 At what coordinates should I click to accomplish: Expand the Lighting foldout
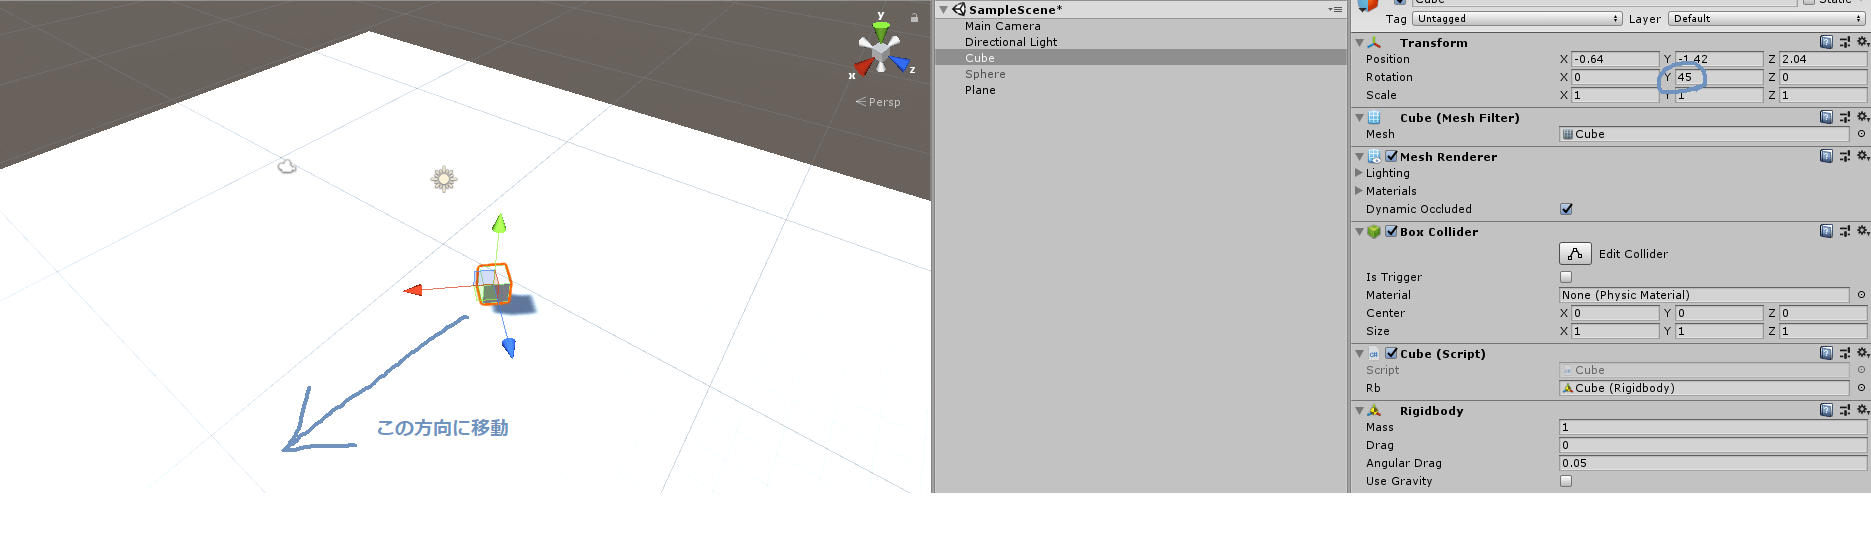(1358, 173)
